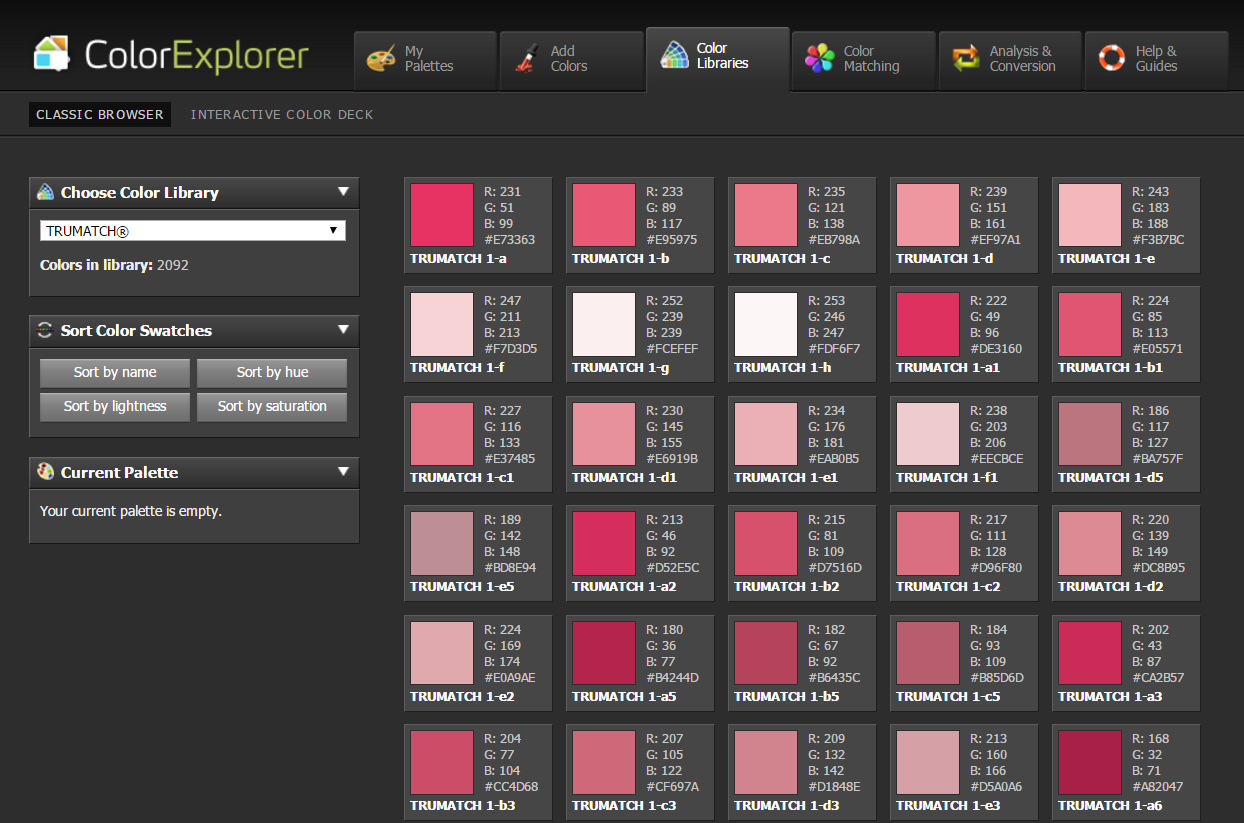Collapse the Choose Color Library panel
The height and width of the screenshot is (823, 1244).
(343, 192)
